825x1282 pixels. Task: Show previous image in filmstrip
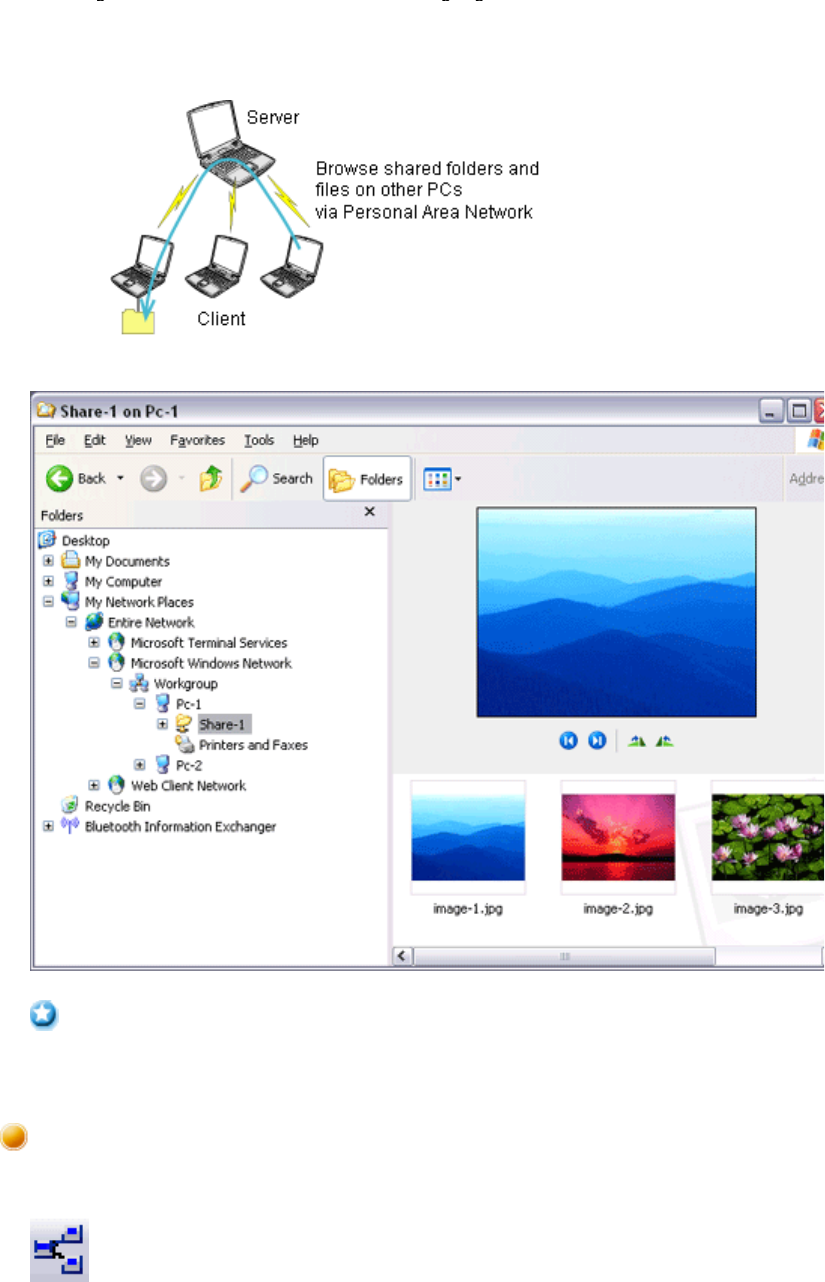pyautogui.click(x=568, y=741)
